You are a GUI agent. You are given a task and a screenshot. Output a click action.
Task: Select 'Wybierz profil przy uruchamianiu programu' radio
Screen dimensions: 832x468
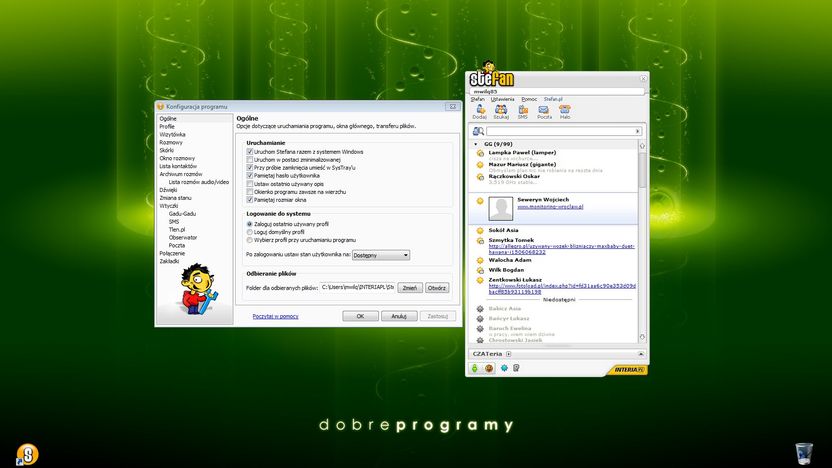click(x=249, y=240)
